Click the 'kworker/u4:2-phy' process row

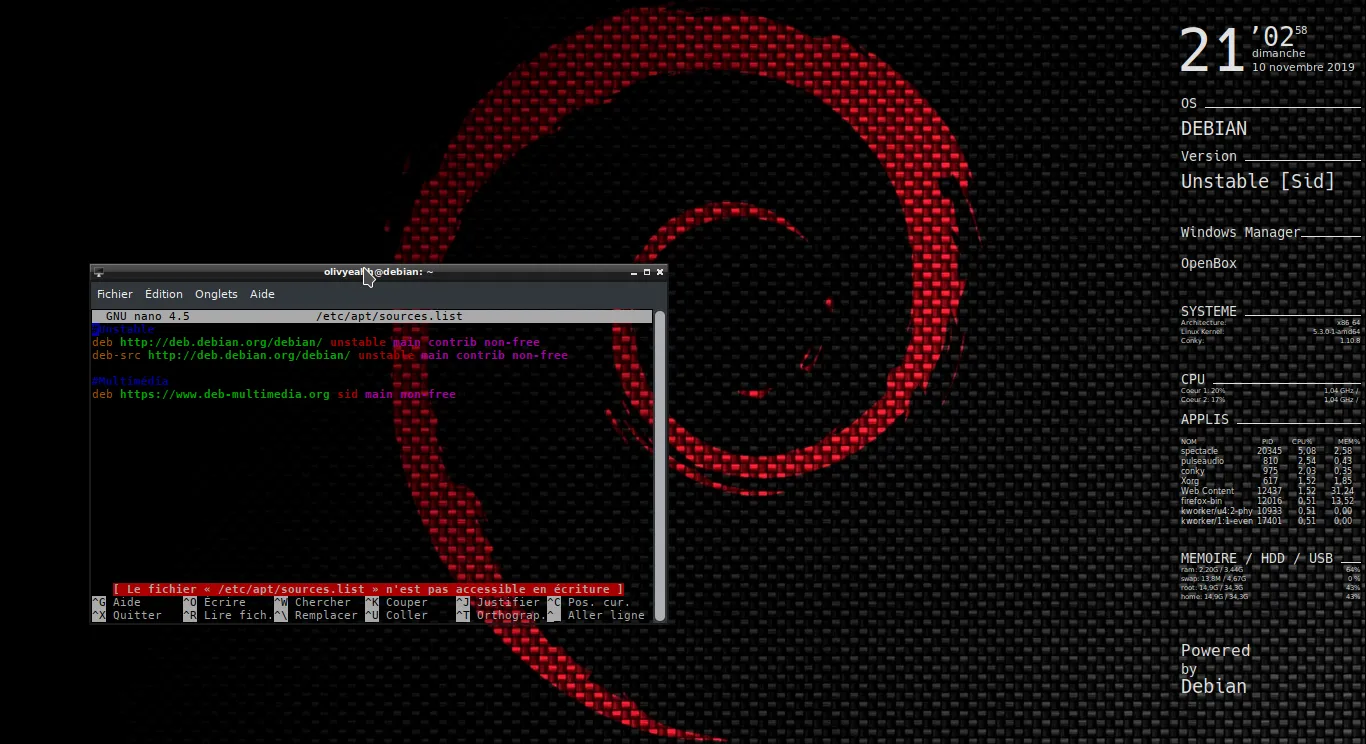click(x=1266, y=511)
